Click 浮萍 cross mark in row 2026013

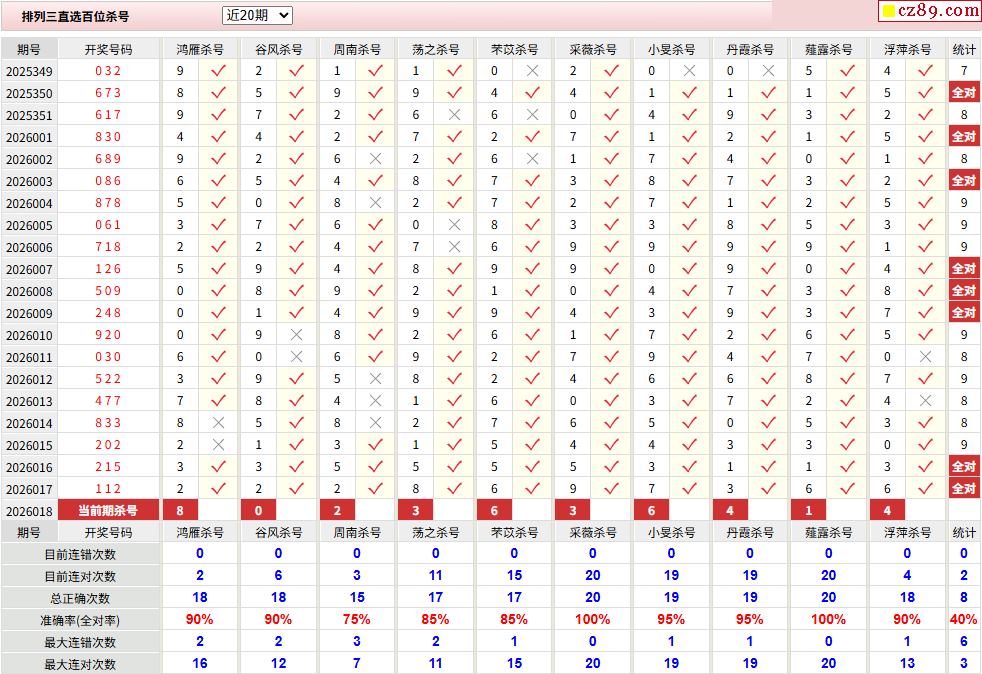[926, 401]
